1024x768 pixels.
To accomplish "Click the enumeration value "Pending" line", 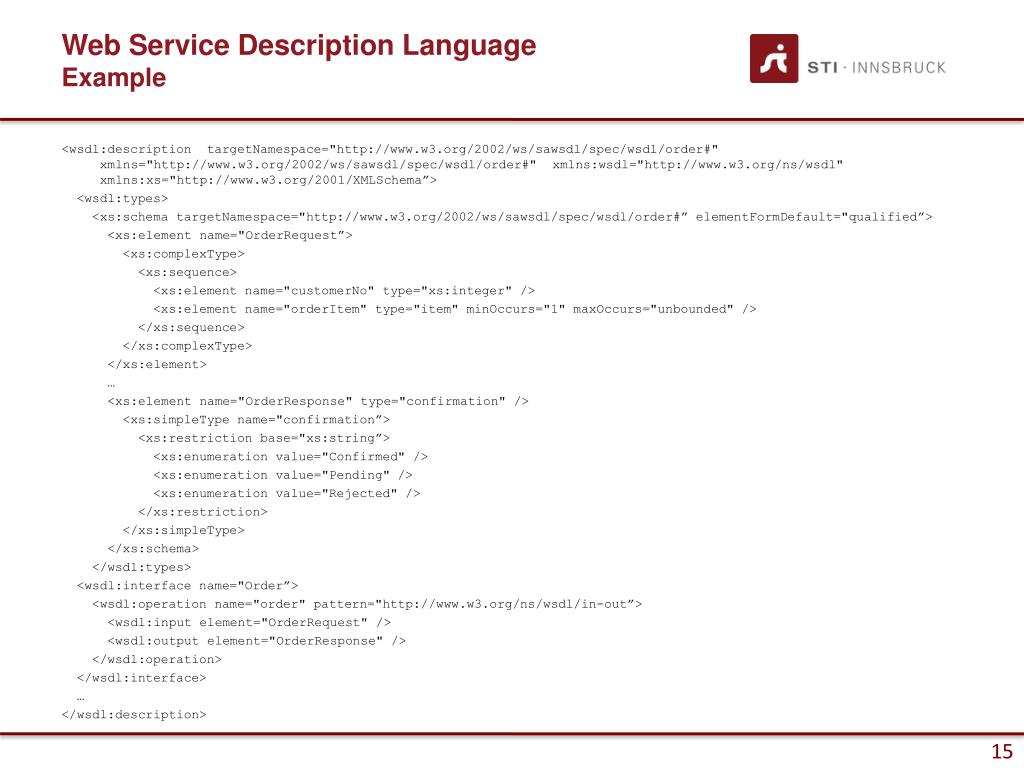I will point(283,475).
